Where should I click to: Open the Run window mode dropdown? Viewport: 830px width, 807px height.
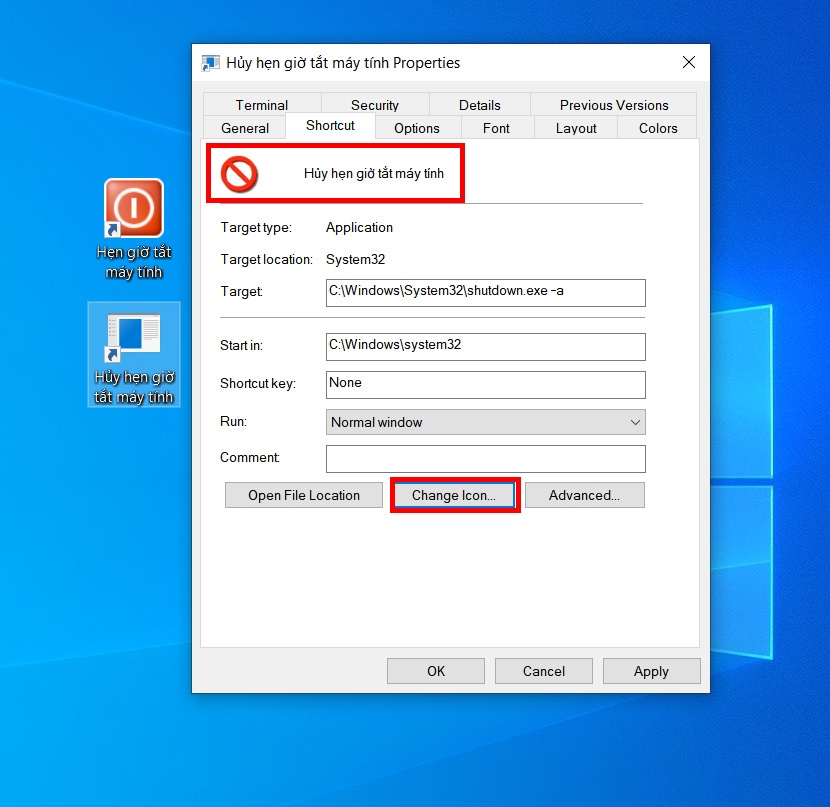(x=485, y=422)
